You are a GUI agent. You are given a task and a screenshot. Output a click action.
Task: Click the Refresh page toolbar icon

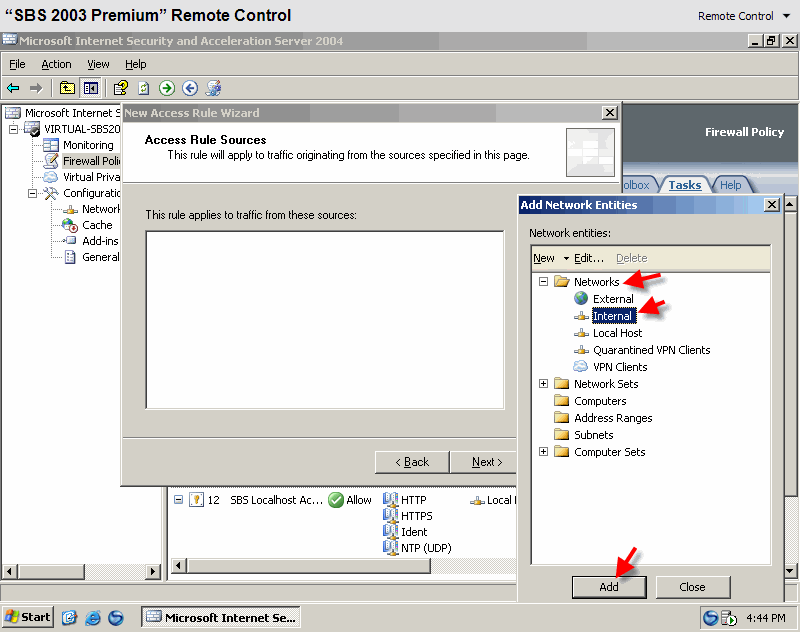coord(144,88)
